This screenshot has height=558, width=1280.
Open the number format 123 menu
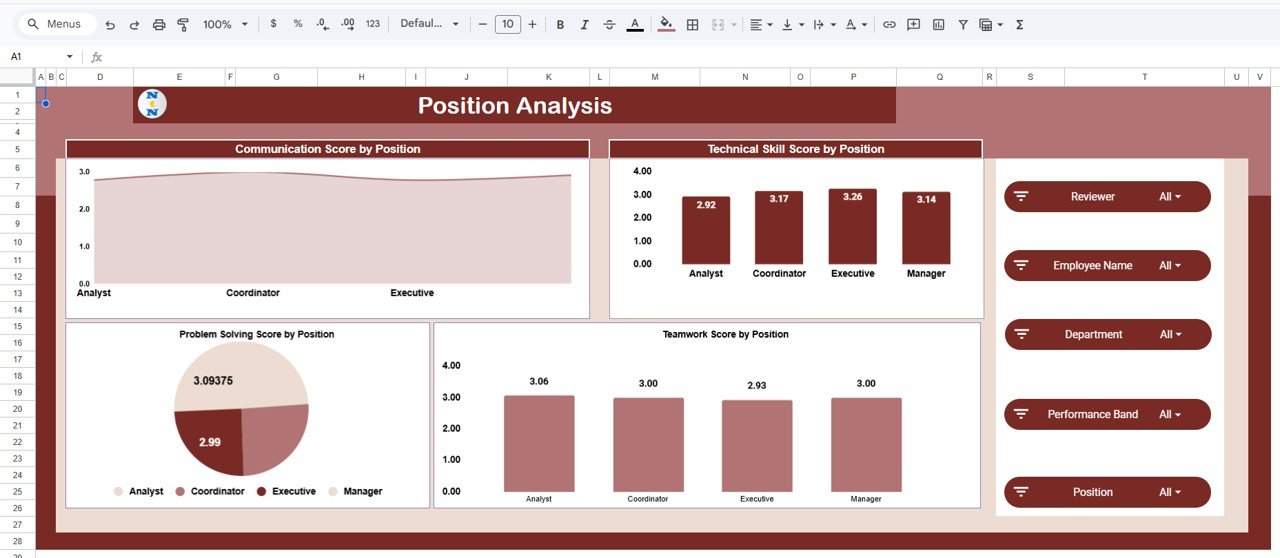372,24
